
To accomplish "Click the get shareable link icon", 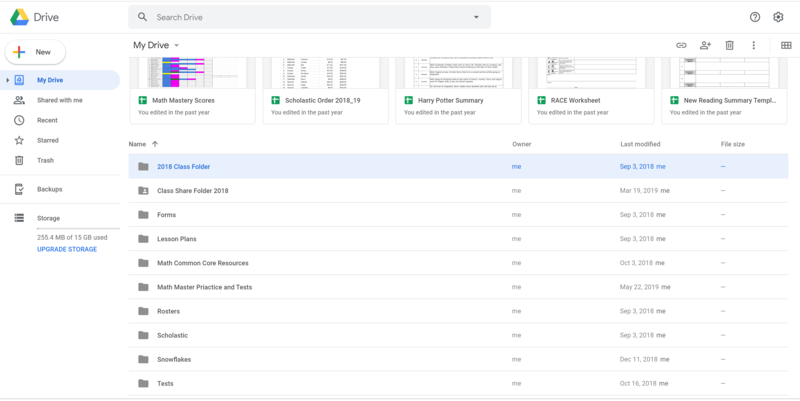I will point(681,45).
